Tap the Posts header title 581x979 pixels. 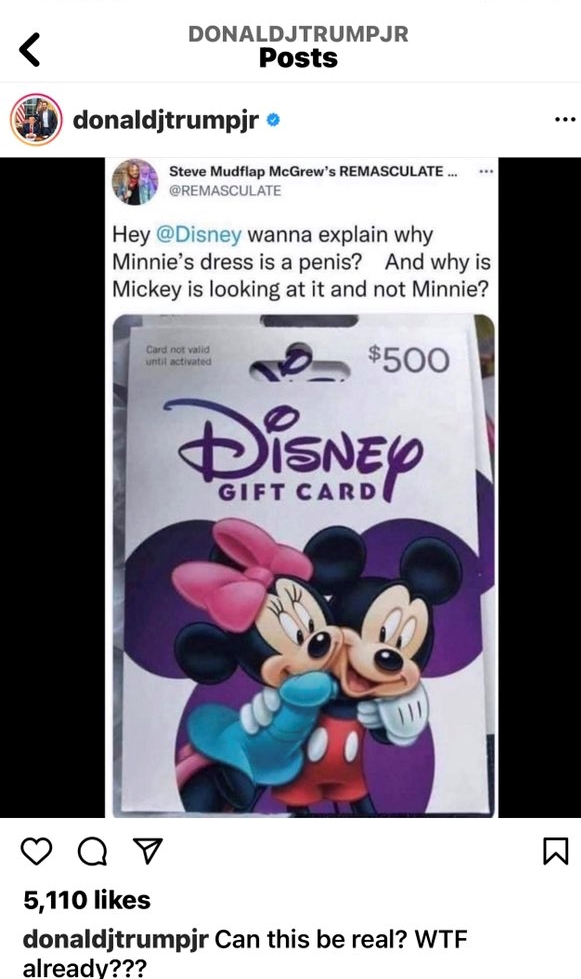(x=298, y=58)
